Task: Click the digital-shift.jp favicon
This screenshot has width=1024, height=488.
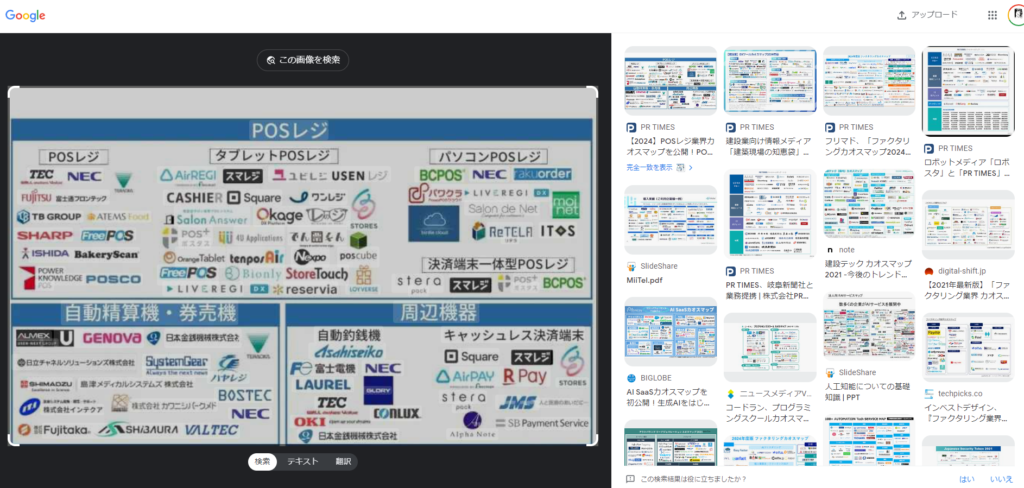Action: point(929,271)
